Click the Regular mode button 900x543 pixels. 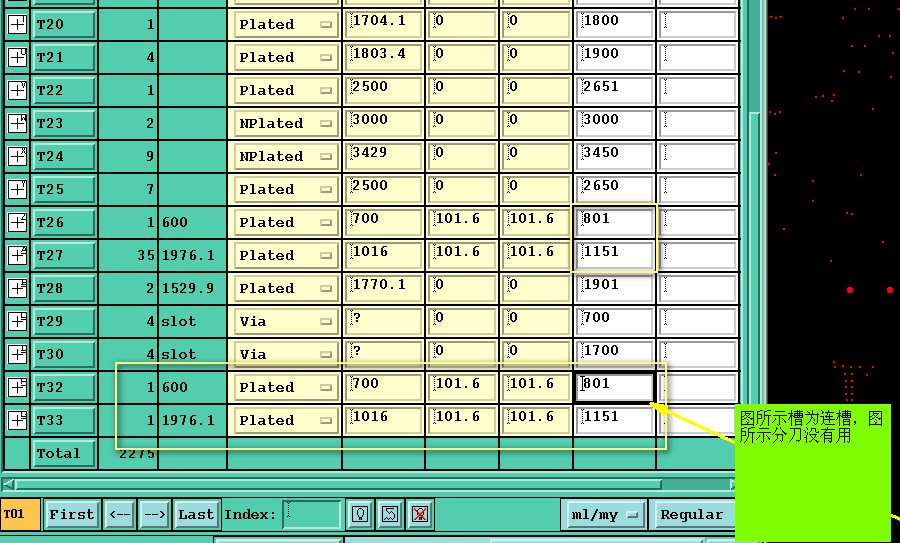click(x=692, y=515)
